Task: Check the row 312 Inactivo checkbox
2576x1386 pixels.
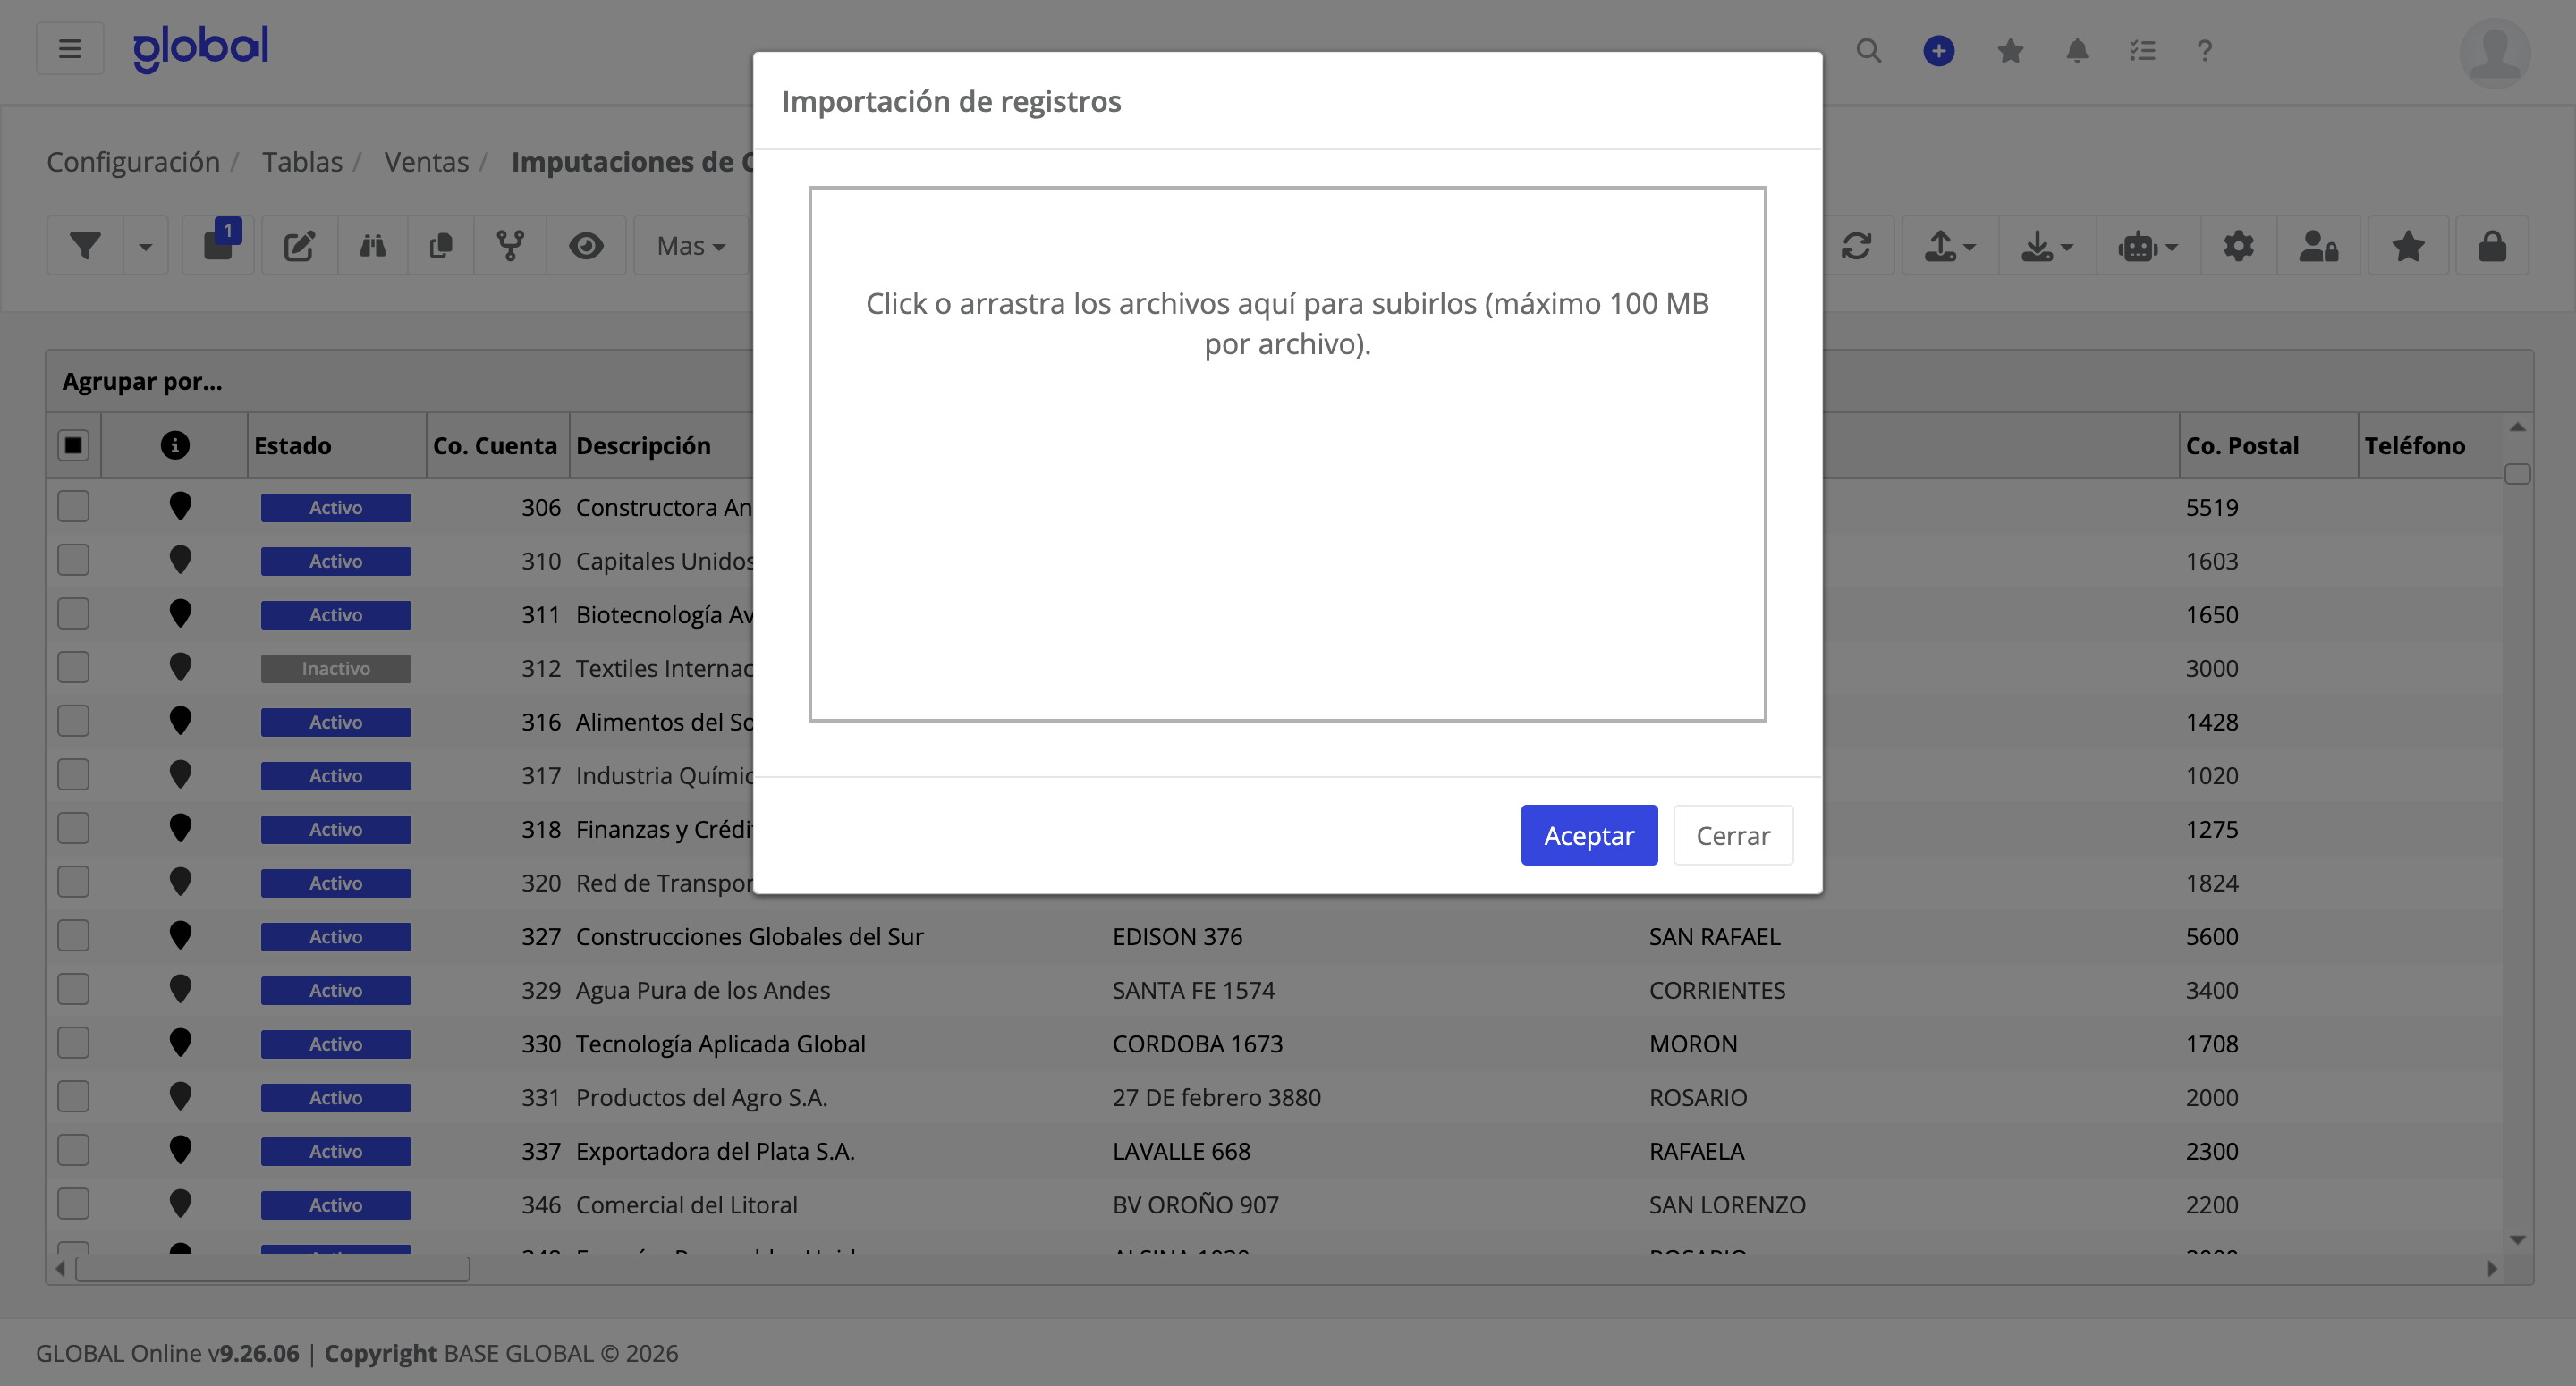Action: click(x=73, y=667)
